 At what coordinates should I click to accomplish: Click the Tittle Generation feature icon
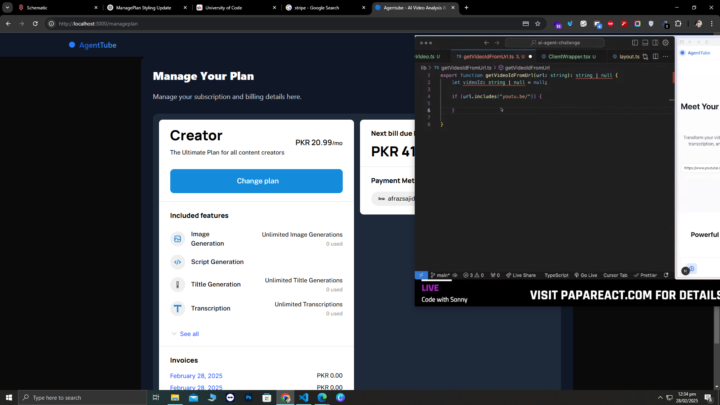178,285
